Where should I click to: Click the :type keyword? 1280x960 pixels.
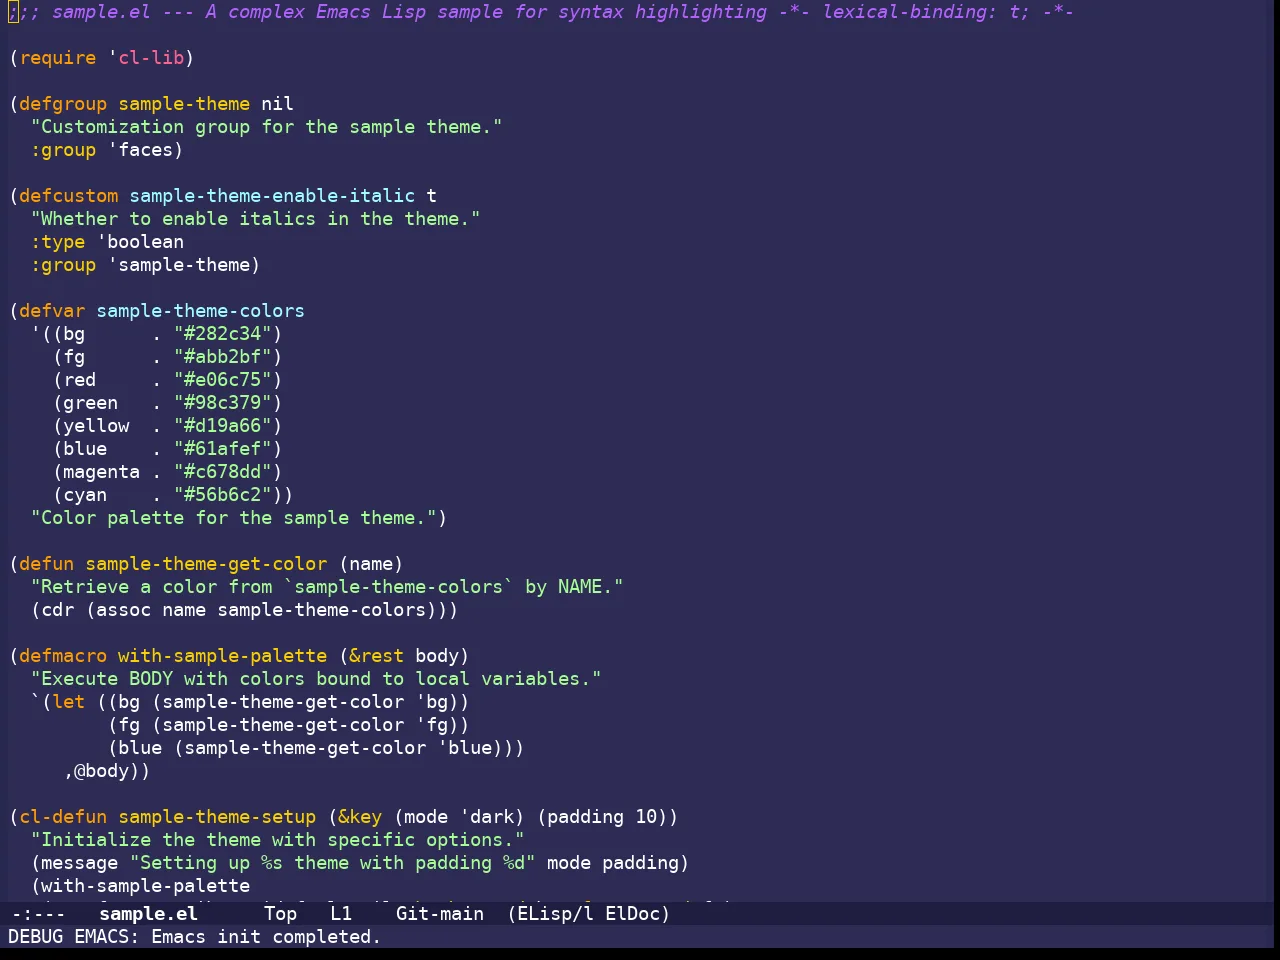tap(58, 242)
